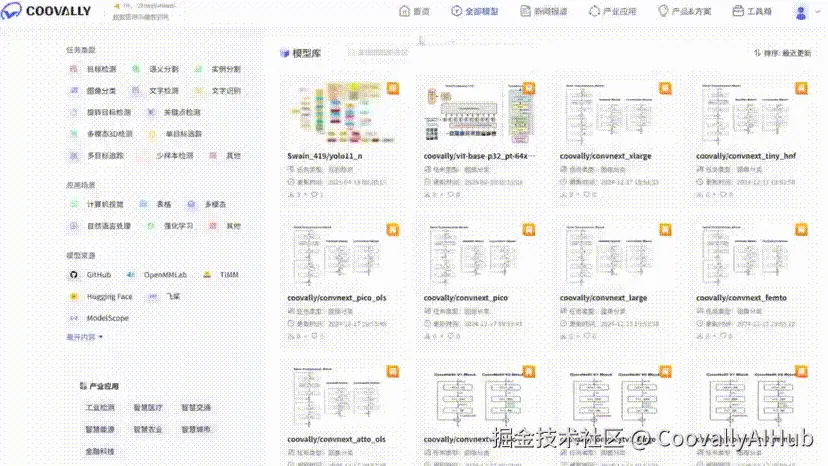Open the 工具箱 toolbox menu item

752,11
